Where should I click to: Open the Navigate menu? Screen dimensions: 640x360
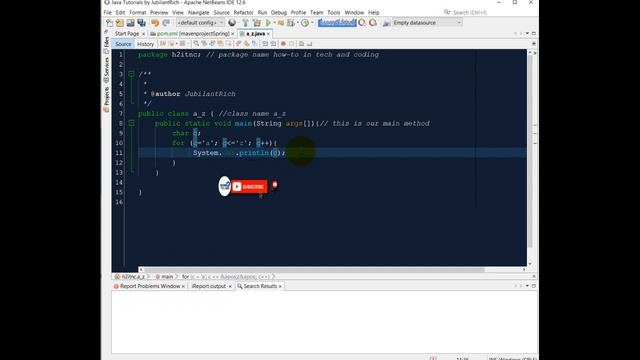(198, 13)
